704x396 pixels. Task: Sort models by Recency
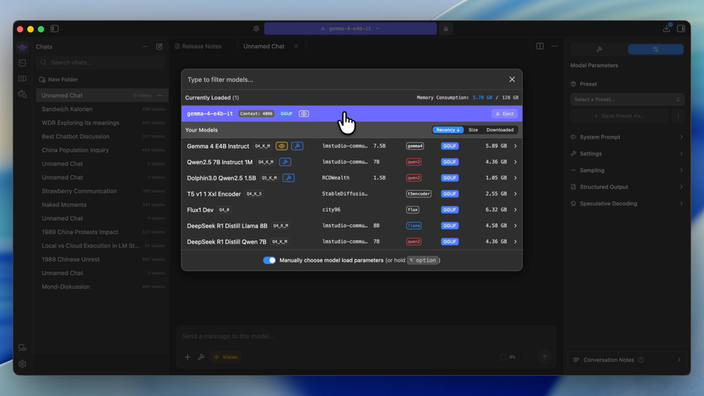pos(448,130)
